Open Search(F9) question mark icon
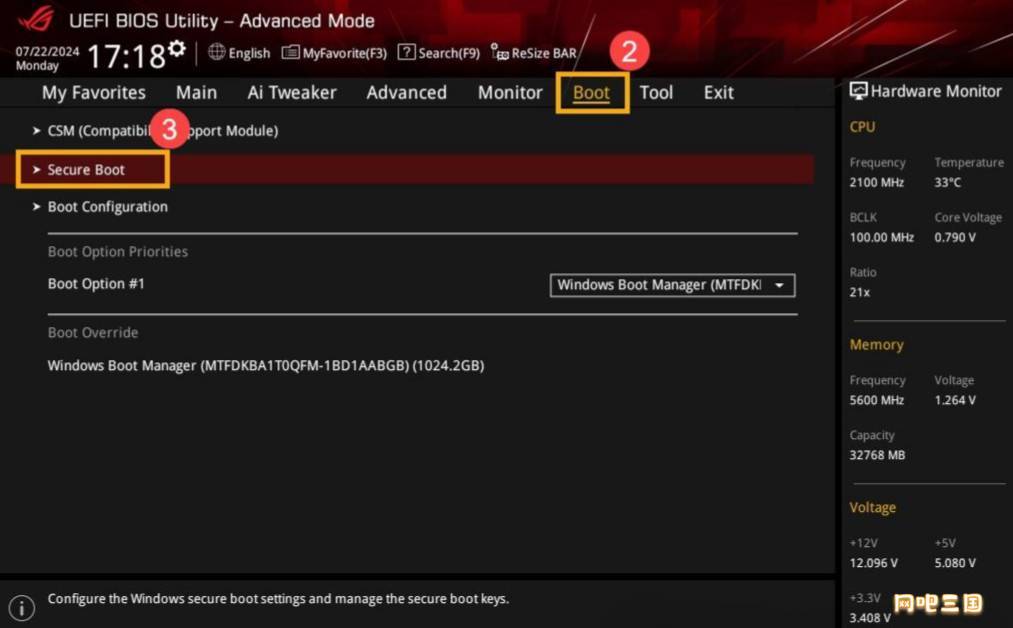Viewport: 1013px width, 628px height. pyautogui.click(x=406, y=53)
